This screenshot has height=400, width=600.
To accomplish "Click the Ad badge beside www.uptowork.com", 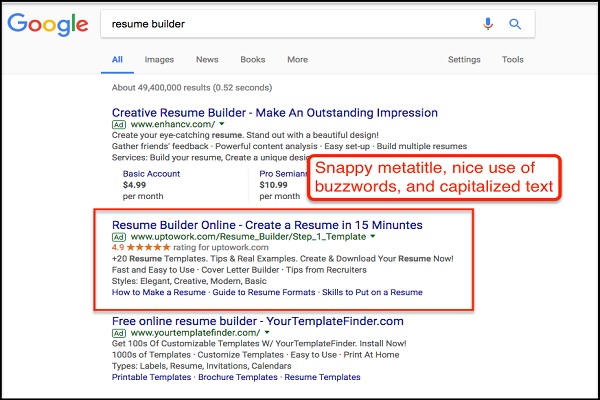I will coord(119,237).
